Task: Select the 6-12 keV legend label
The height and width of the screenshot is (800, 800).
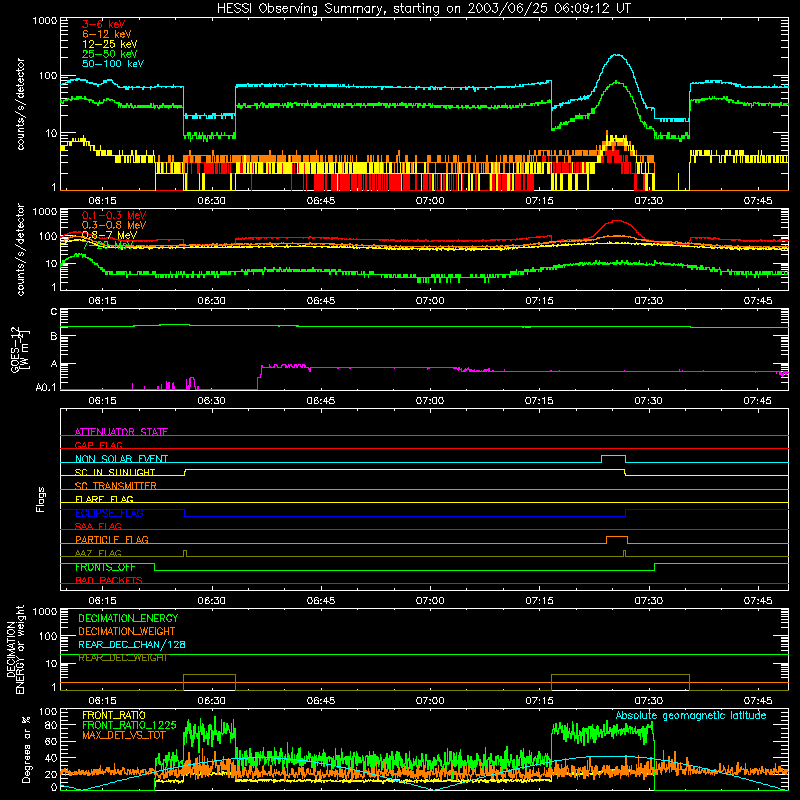Action: [x=107, y=34]
